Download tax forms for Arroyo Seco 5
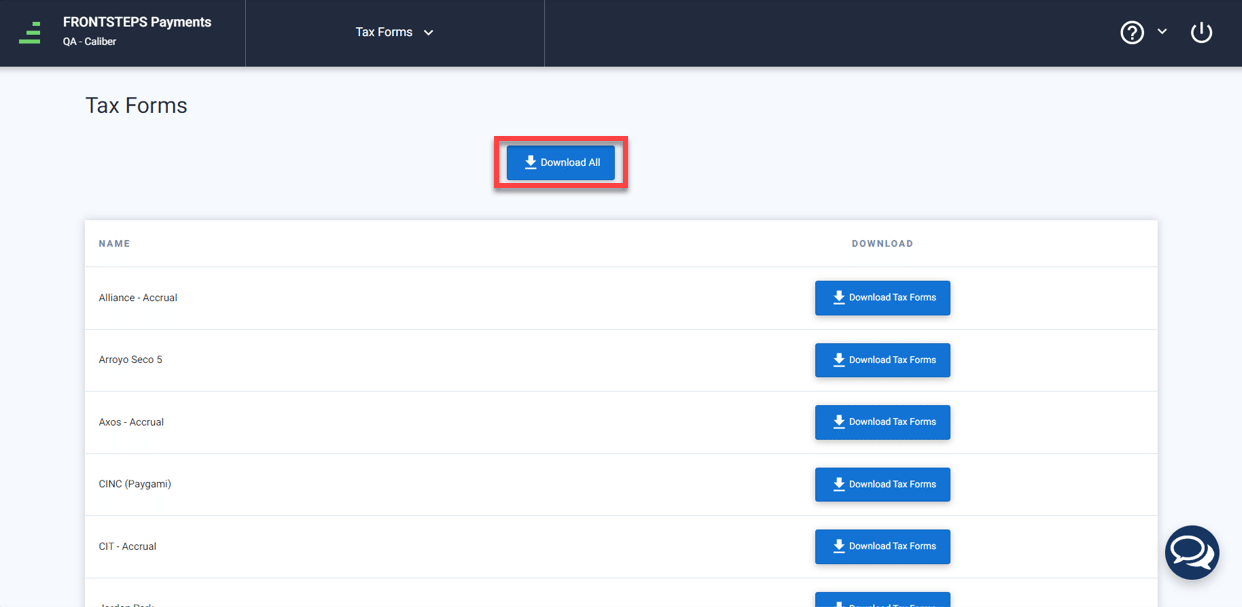 tap(882, 360)
